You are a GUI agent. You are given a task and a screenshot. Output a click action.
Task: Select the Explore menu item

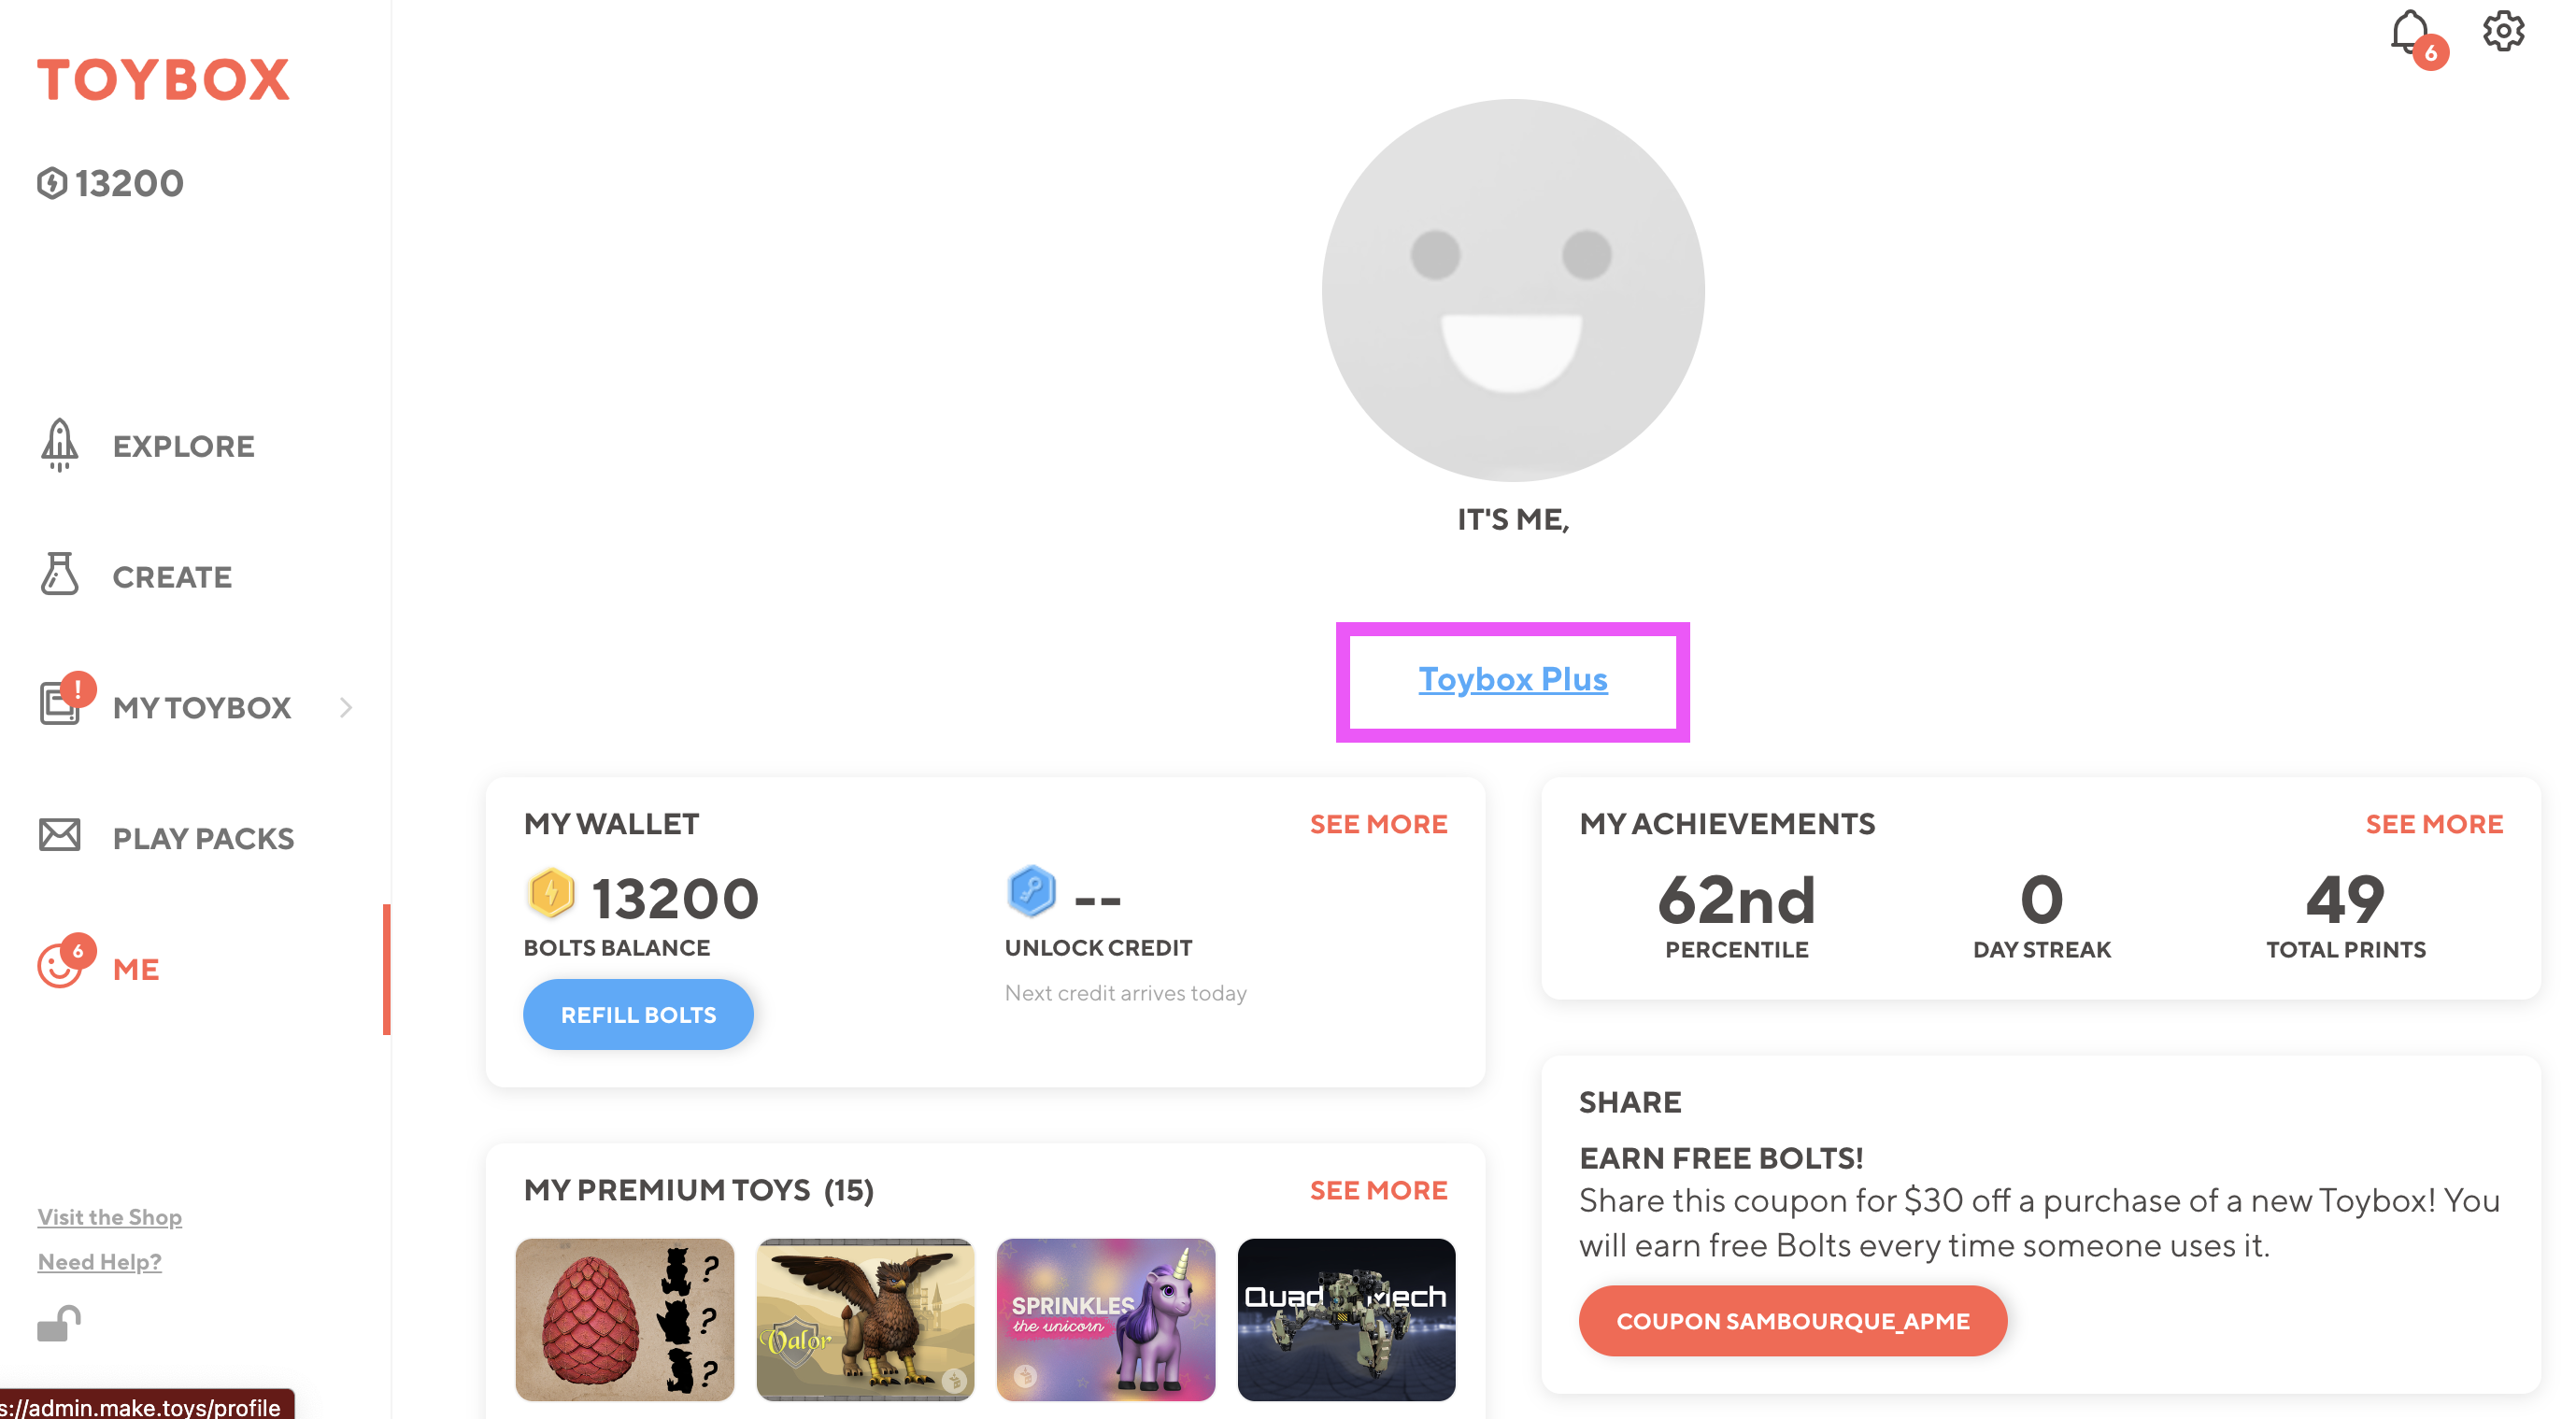(184, 446)
